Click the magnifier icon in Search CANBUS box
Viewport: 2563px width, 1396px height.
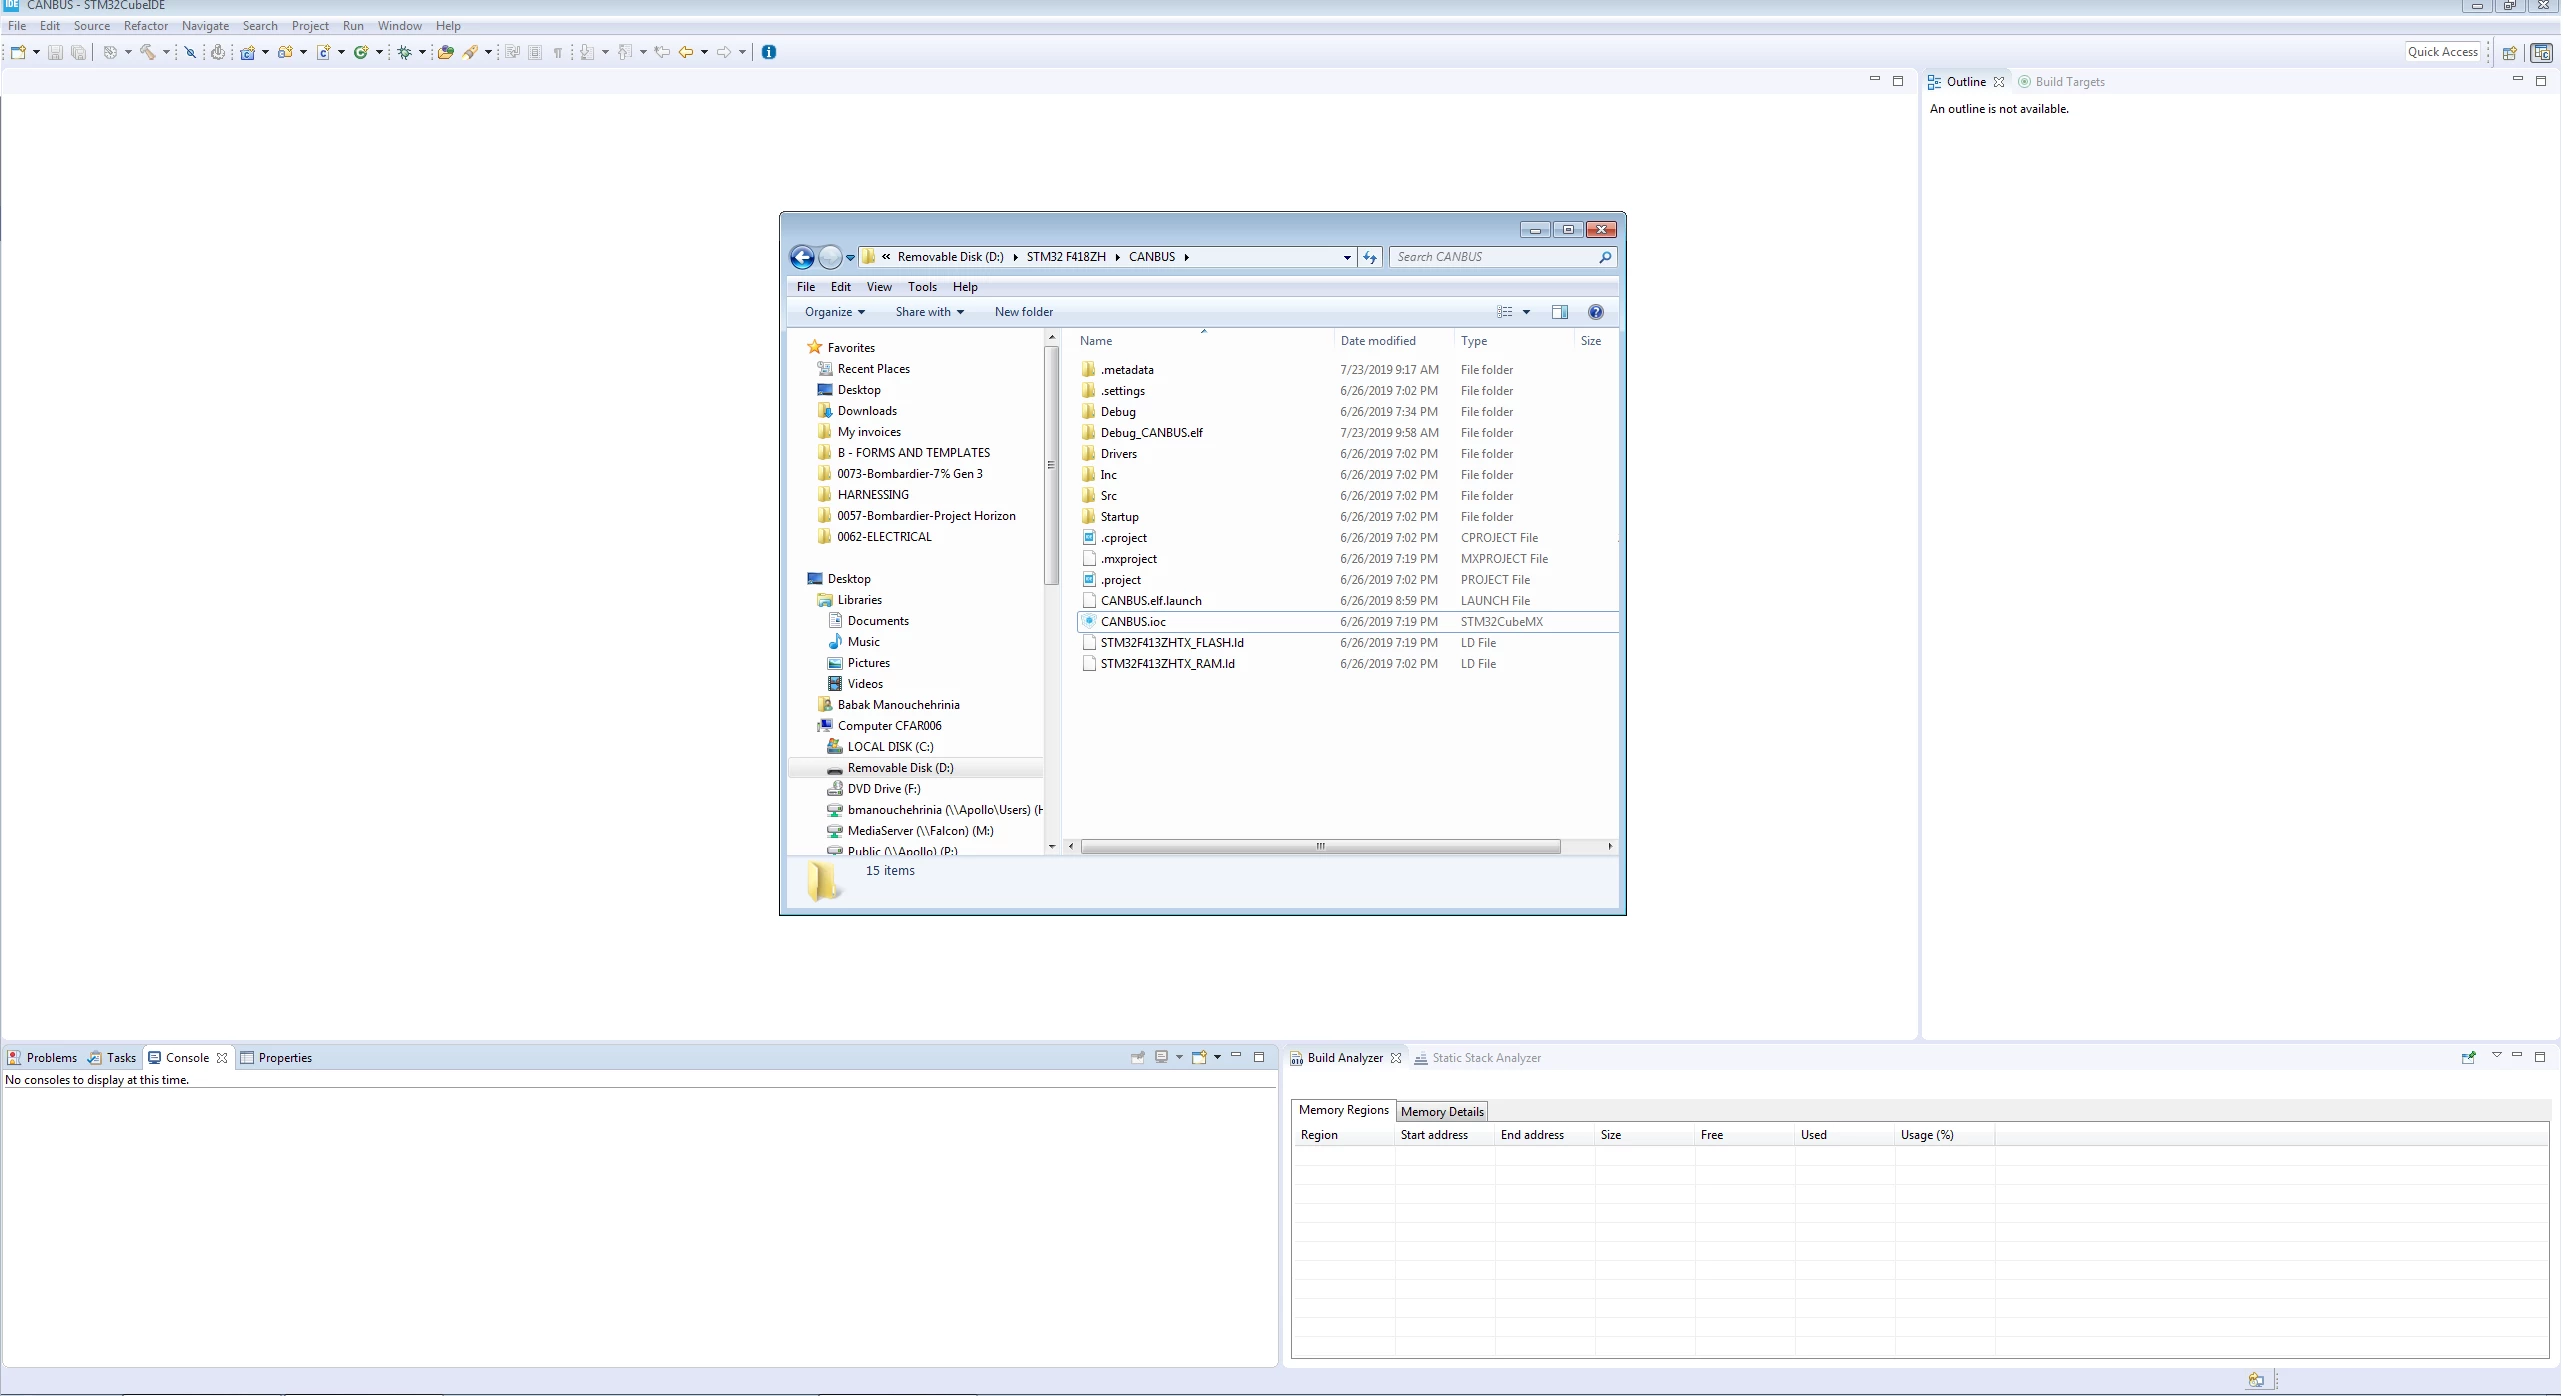[1605, 257]
